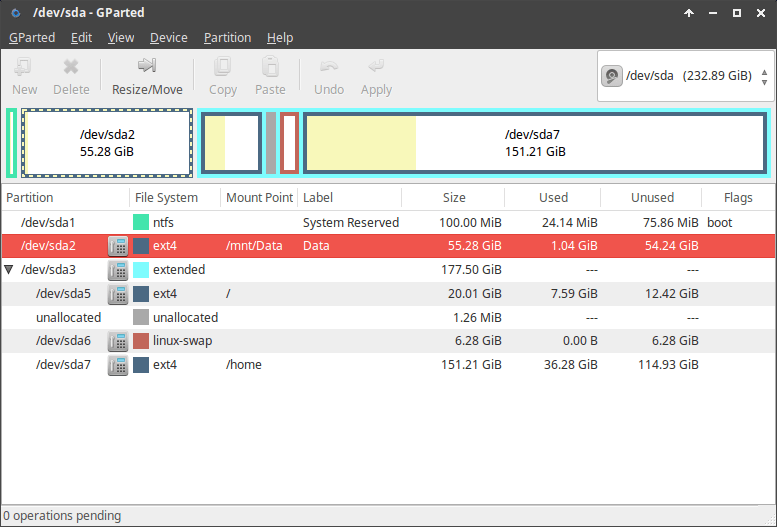Click the Paste toolbar icon

tap(270, 66)
